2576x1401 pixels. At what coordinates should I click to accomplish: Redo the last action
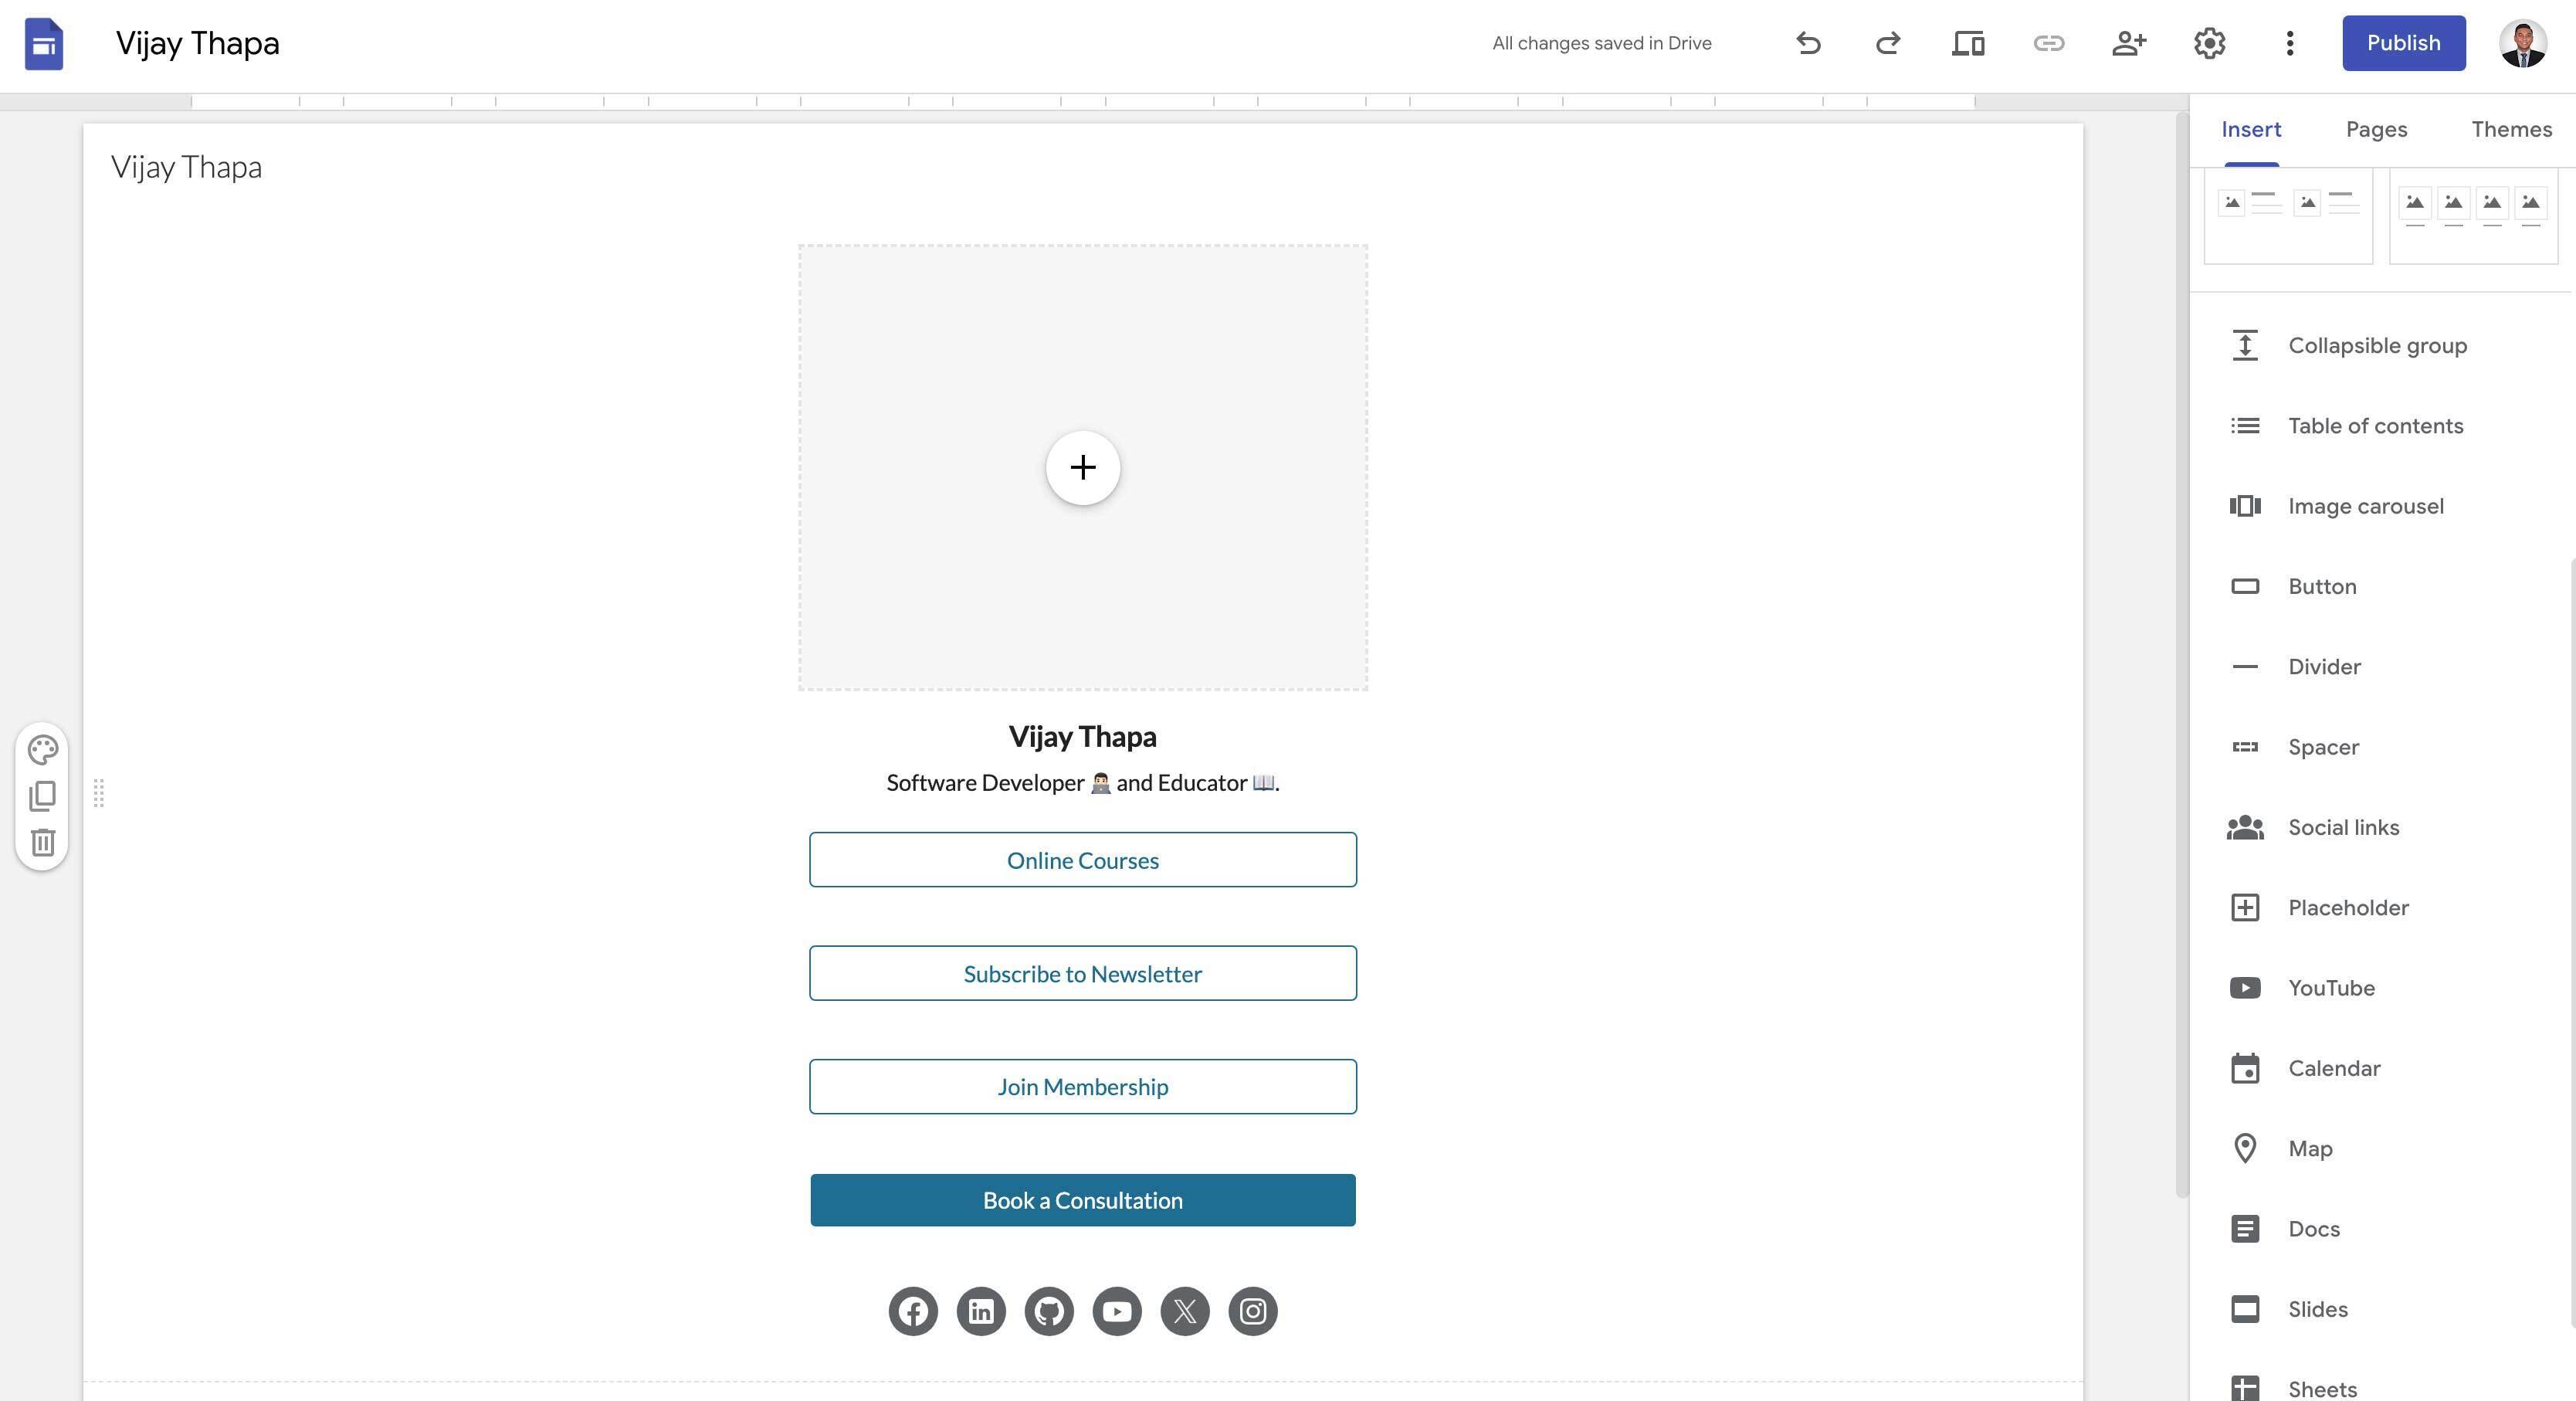[1888, 43]
